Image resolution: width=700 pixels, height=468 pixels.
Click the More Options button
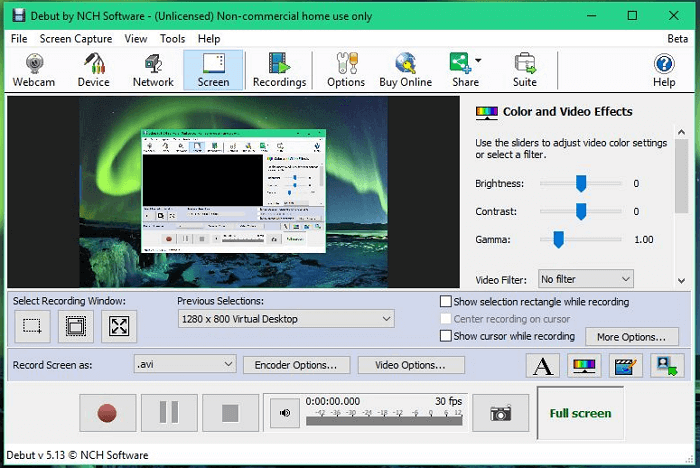(x=632, y=337)
